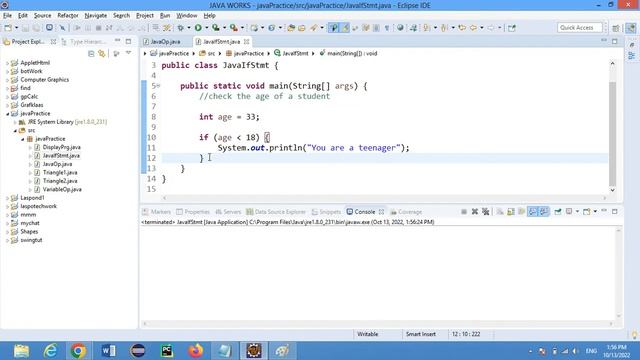Expand the Computer Graphics project
Image resolution: width=640 pixels, height=360 pixels.
(x=7, y=80)
